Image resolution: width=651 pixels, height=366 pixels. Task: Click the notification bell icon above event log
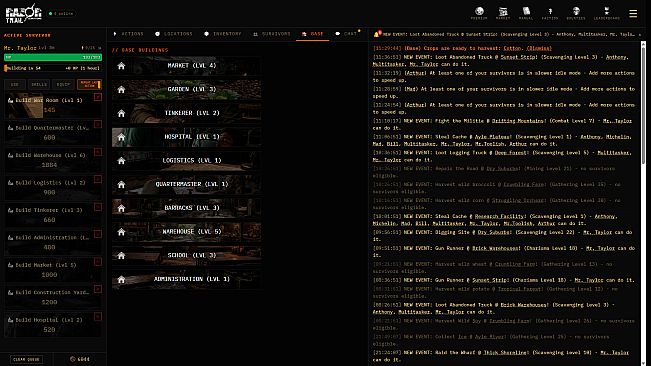pos(377,34)
